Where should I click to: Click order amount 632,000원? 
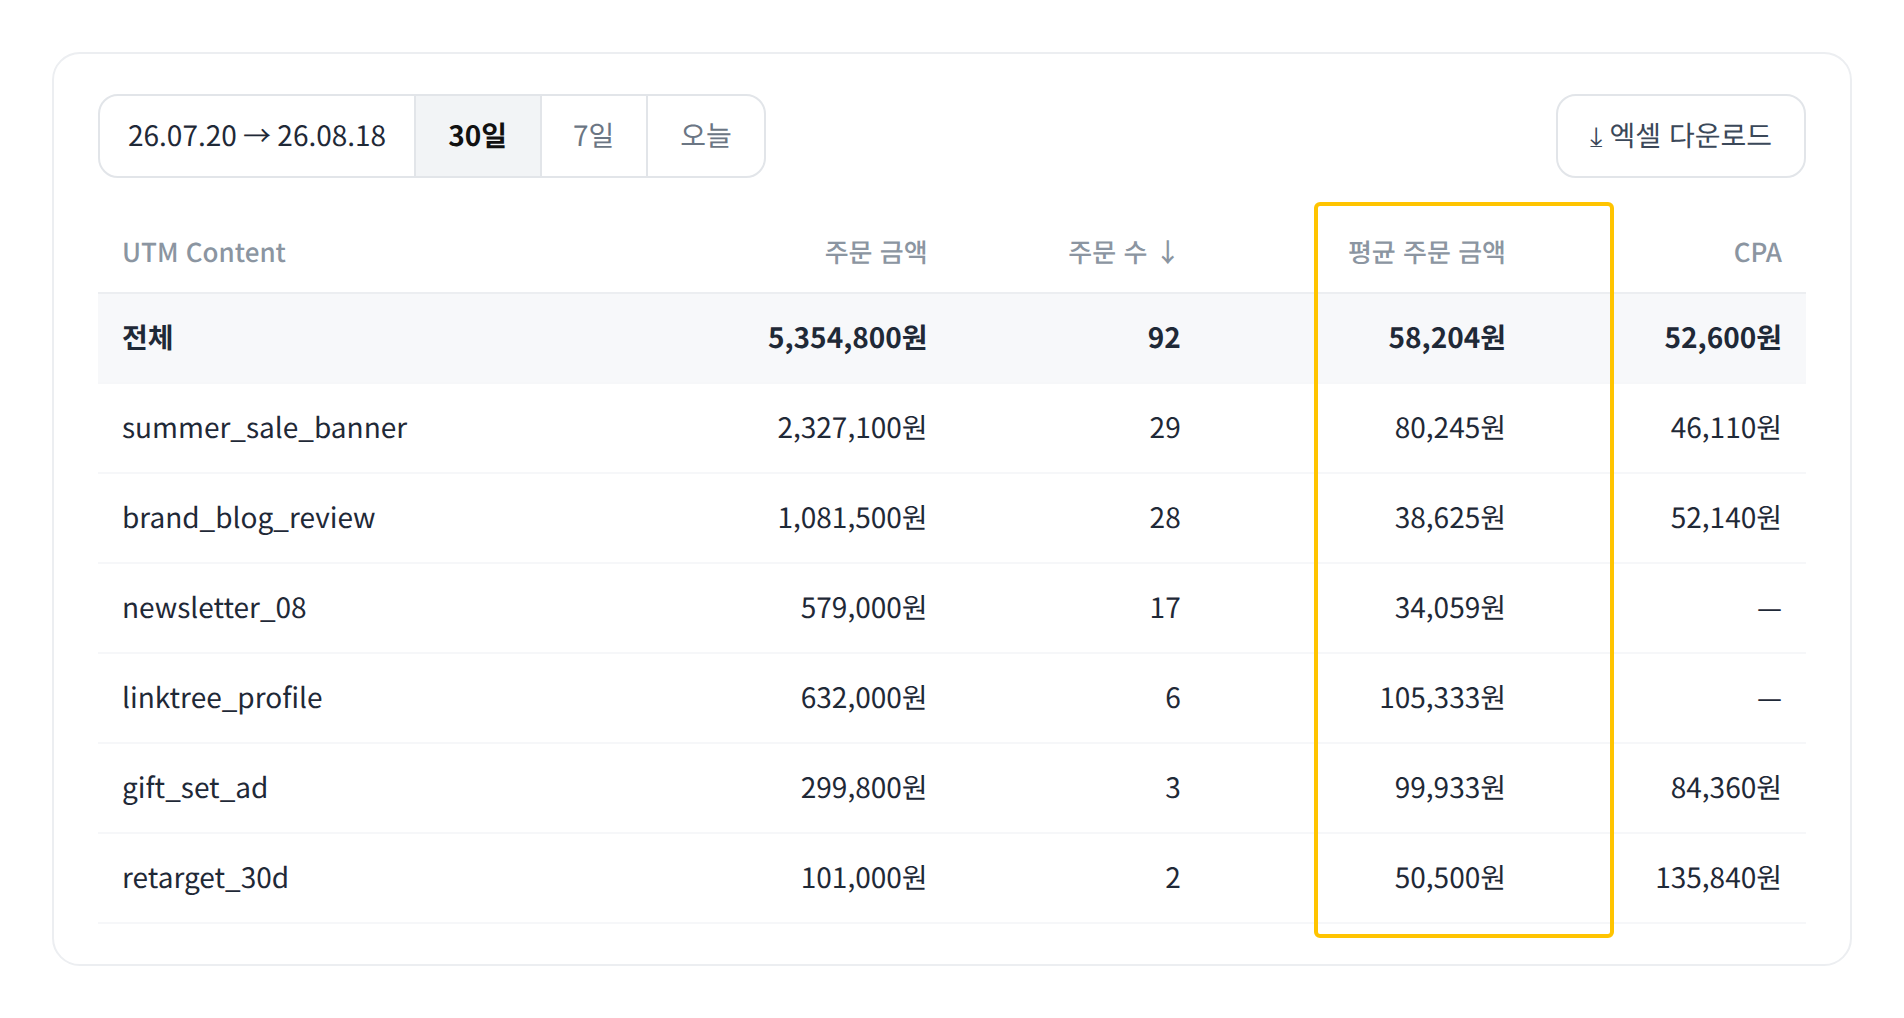(x=864, y=698)
